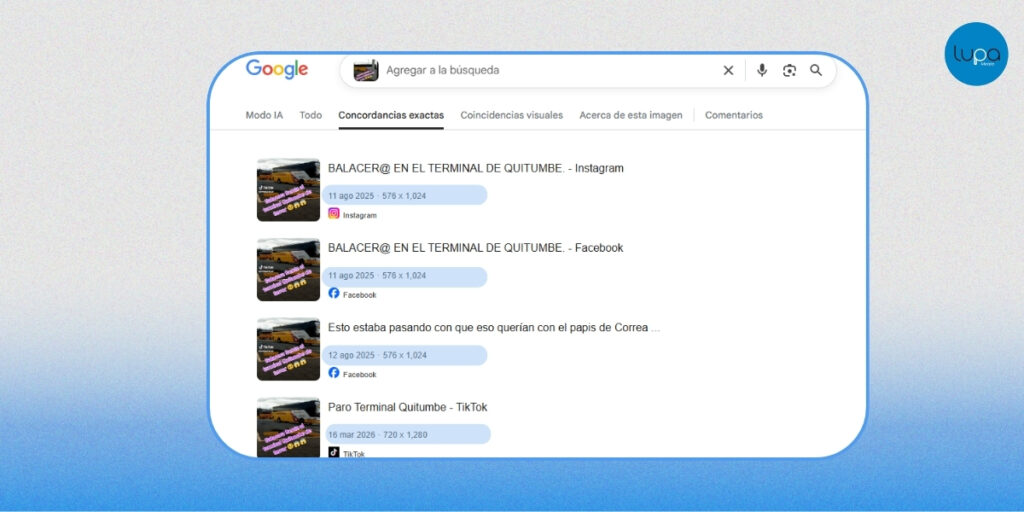The height and width of the screenshot is (512, 1024).
Task: Open Google Lens image search icon
Action: pos(789,70)
